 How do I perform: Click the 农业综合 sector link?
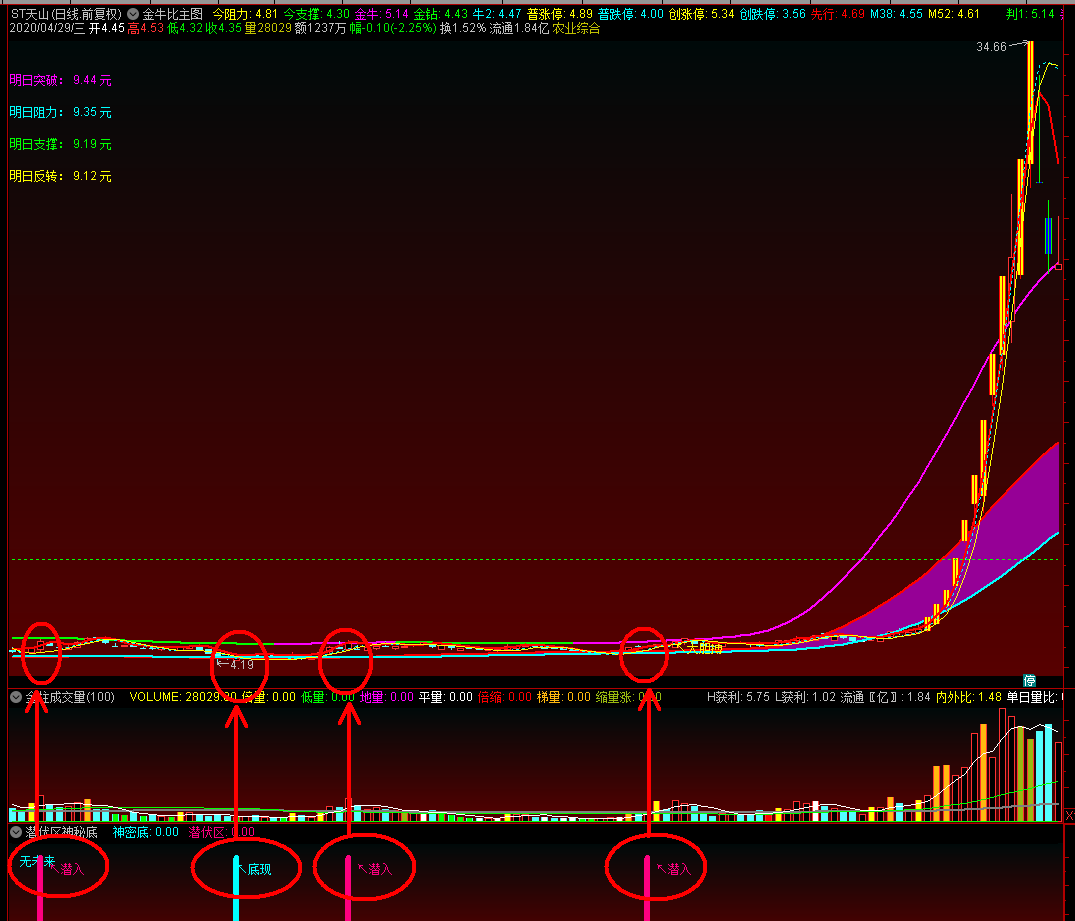pos(576,28)
